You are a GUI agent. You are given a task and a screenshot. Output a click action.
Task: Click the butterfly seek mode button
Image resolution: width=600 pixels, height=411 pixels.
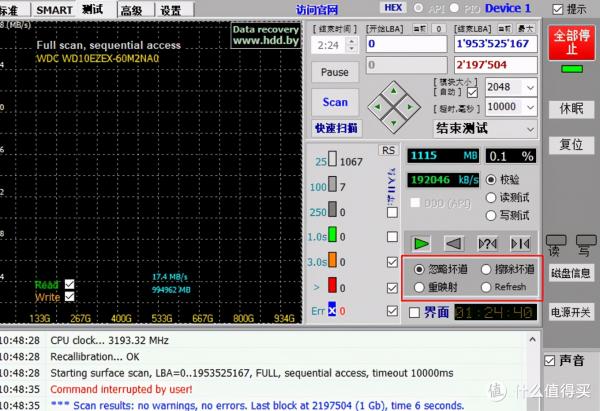coord(520,243)
